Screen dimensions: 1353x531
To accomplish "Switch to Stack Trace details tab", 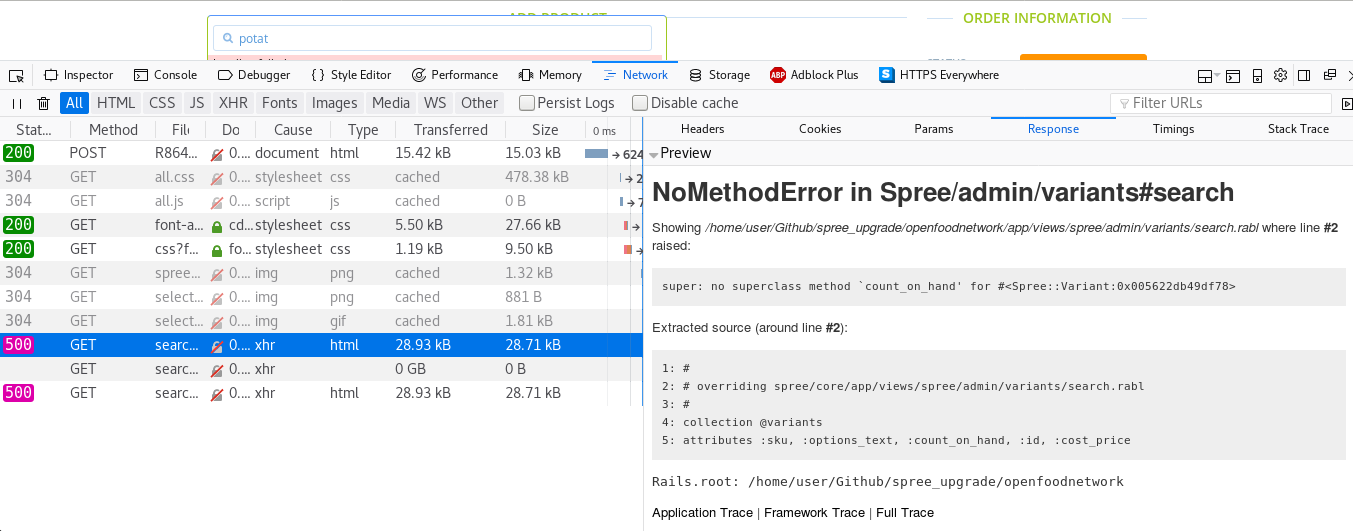I will [1298, 129].
